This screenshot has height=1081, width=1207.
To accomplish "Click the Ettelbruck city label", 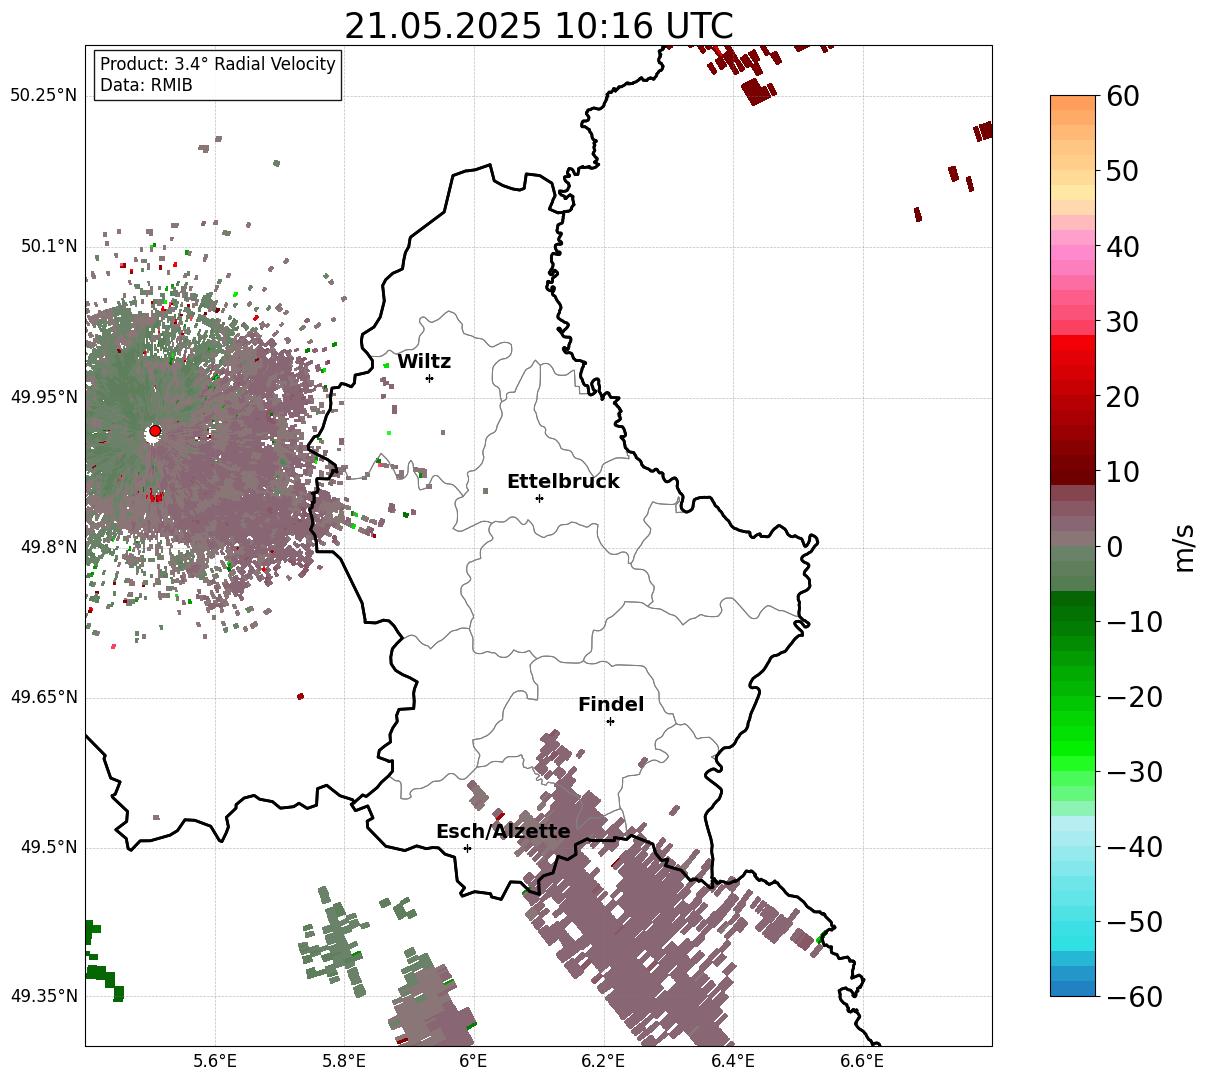I will 563,482.
